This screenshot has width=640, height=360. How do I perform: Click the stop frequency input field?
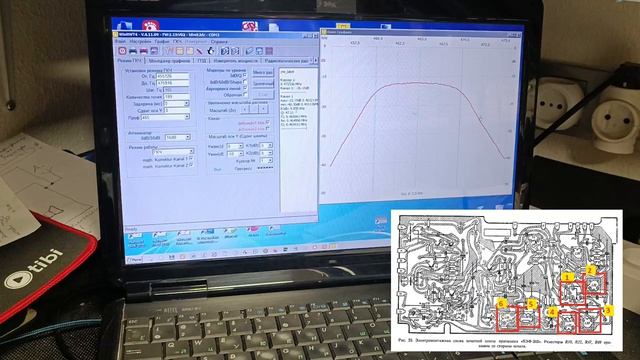tap(173, 83)
